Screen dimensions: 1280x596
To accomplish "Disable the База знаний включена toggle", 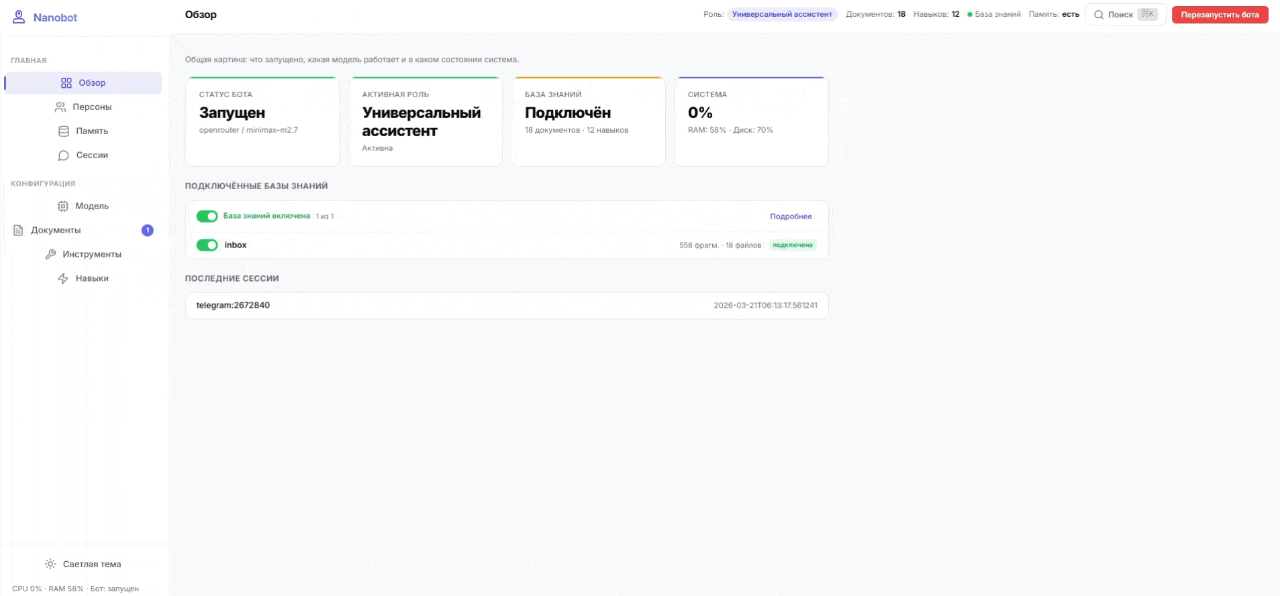I will pos(208,215).
